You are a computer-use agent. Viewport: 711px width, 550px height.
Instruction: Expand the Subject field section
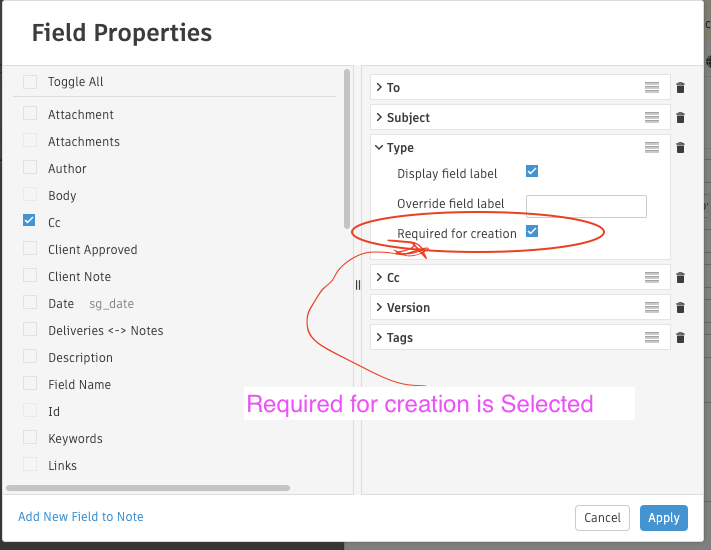[379, 118]
